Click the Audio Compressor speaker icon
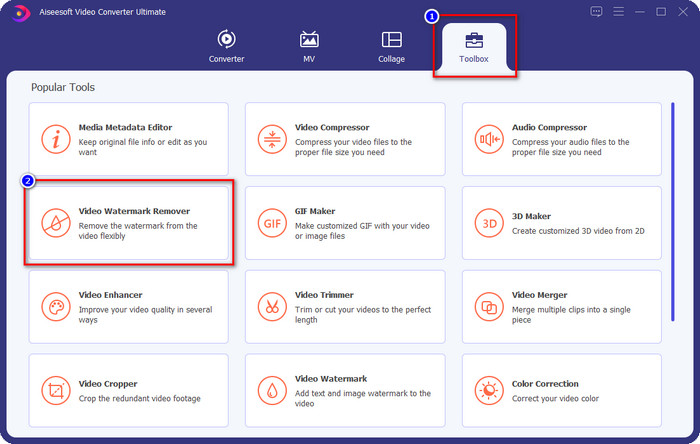The image size is (700, 444). pyautogui.click(x=488, y=138)
